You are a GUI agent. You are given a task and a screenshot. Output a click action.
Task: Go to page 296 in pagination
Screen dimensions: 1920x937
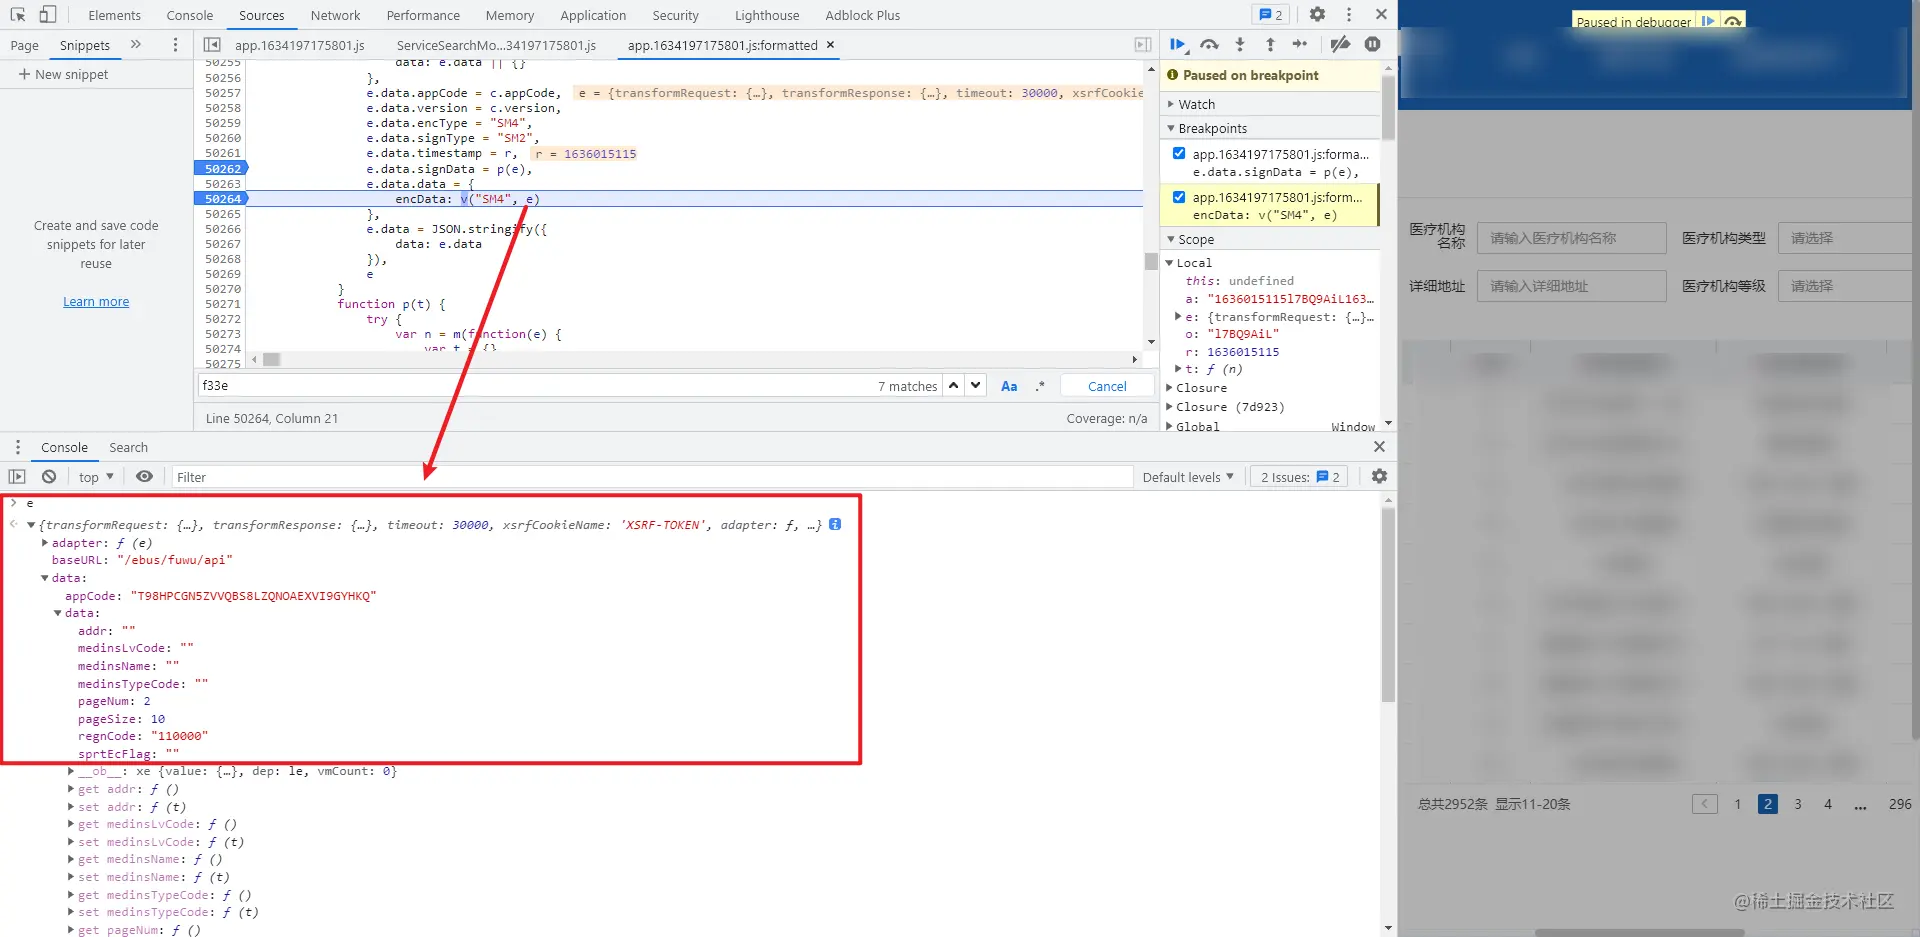coord(1900,804)
